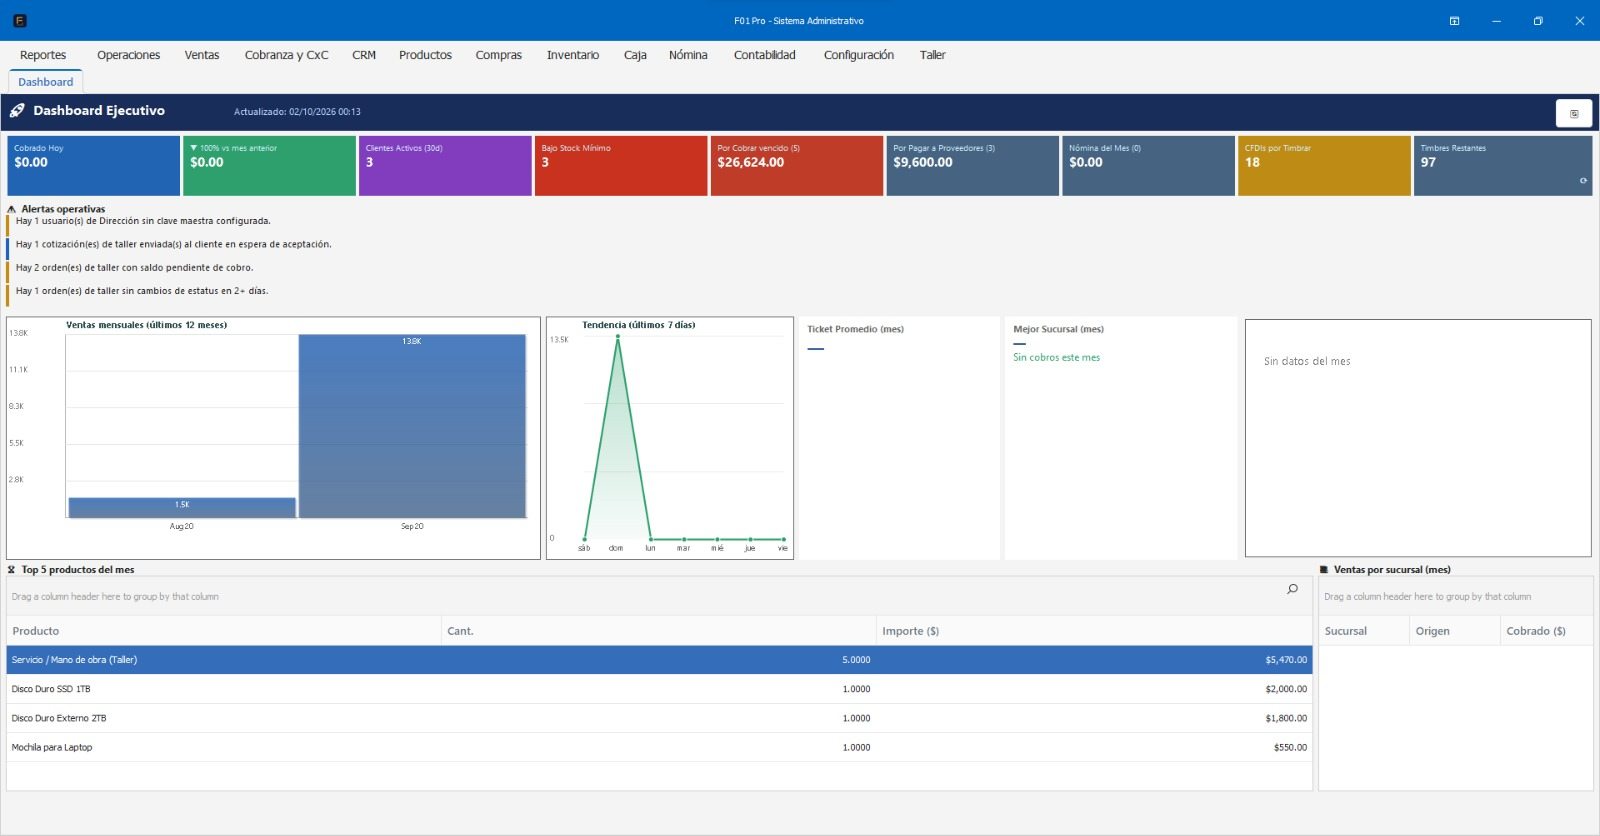Open the CRM menu

pyautogui.click(x=364, y=55)
